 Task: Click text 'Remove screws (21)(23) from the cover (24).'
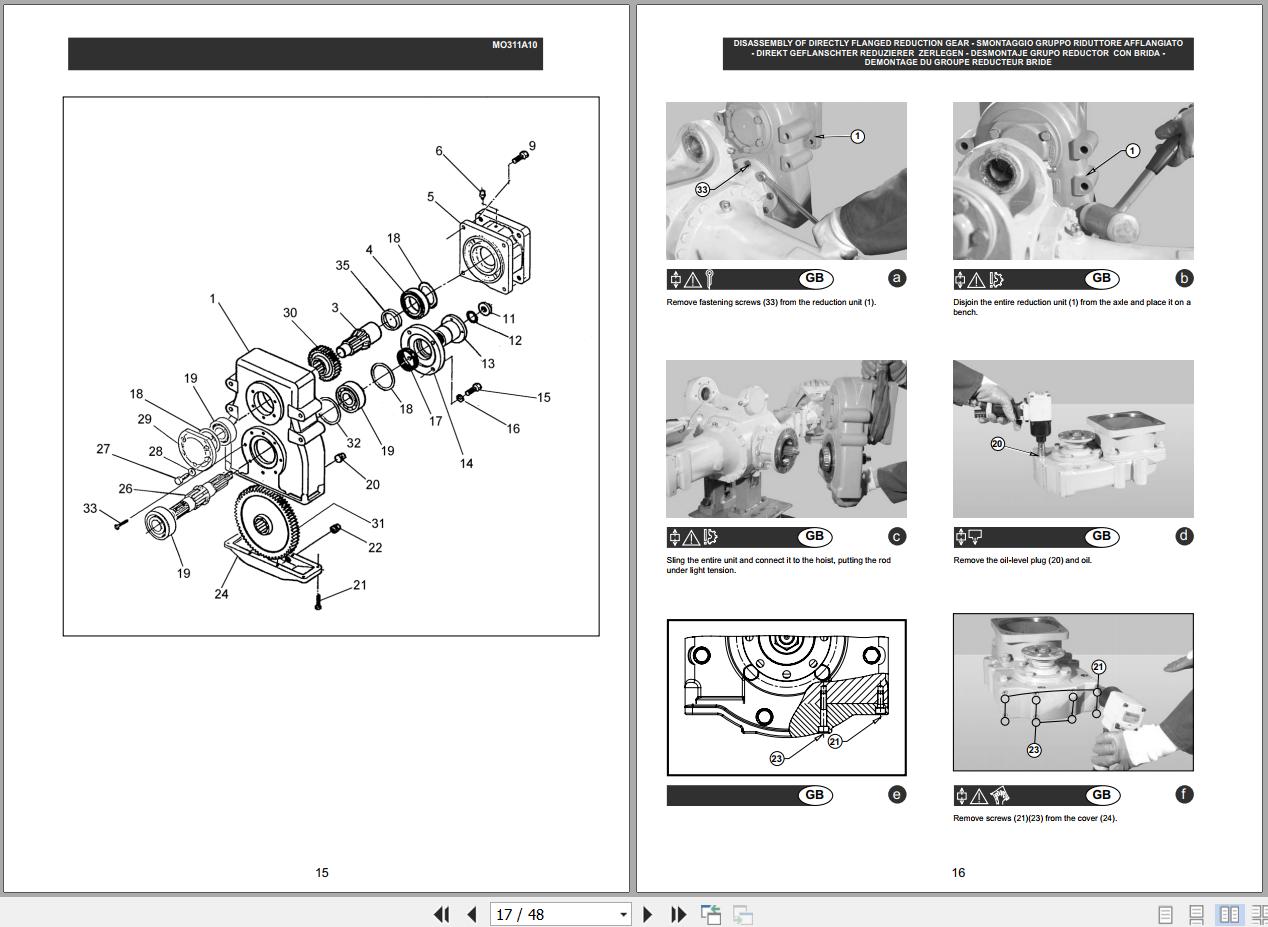(x=1035, y=818)
